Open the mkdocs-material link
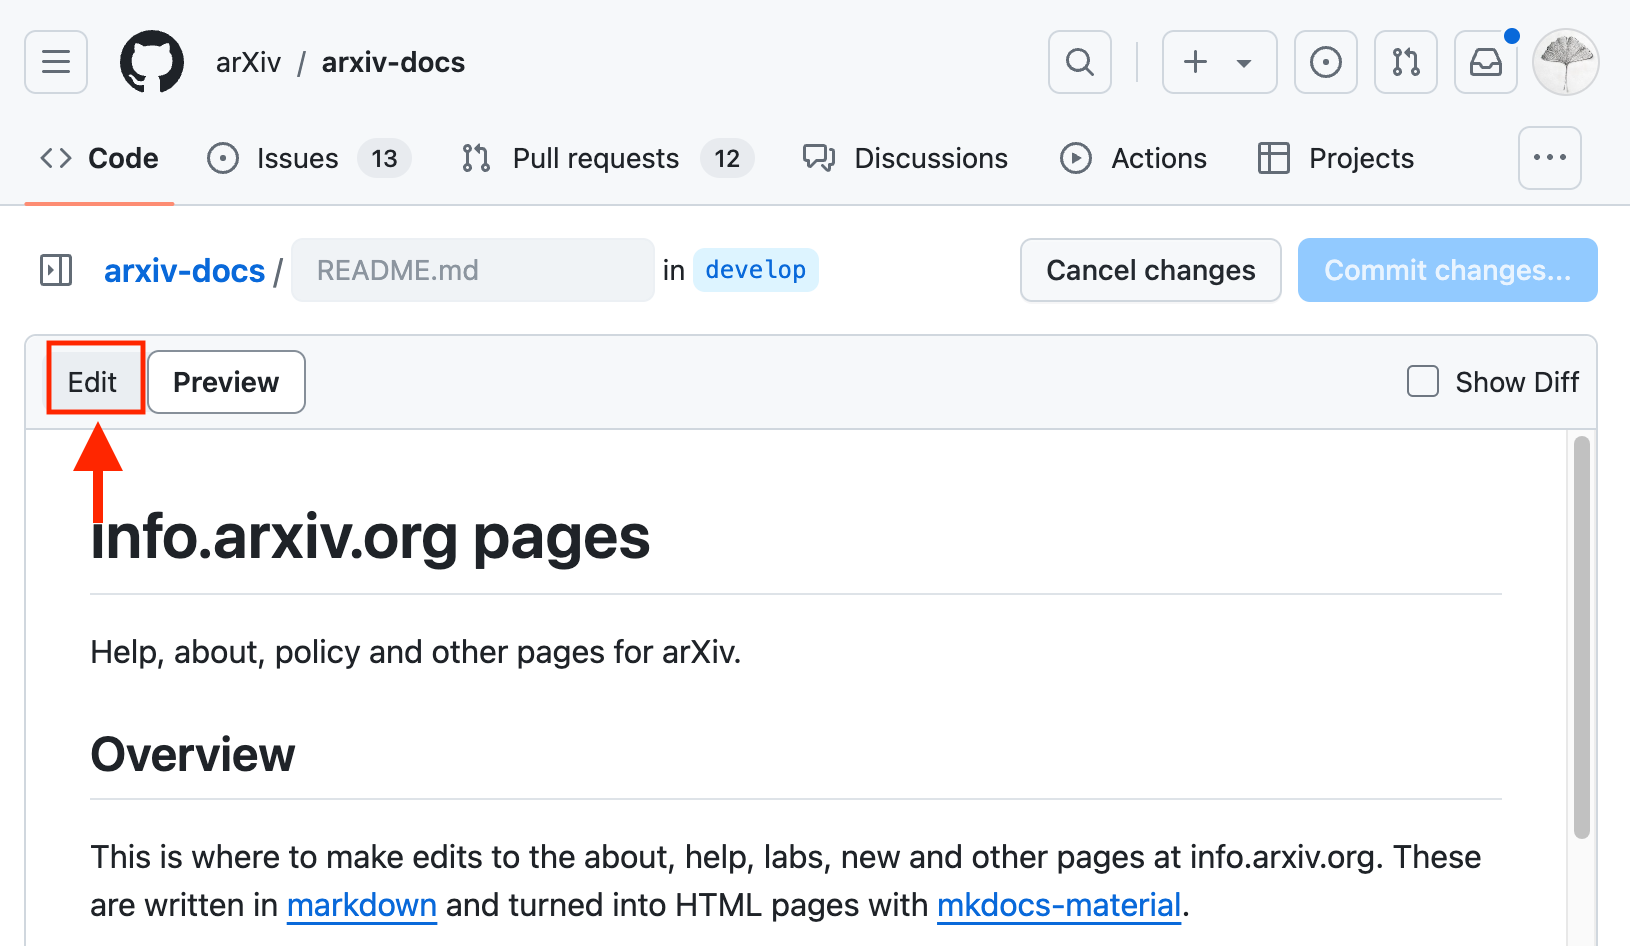The image size is (1630, 946). click(1059, 904)
